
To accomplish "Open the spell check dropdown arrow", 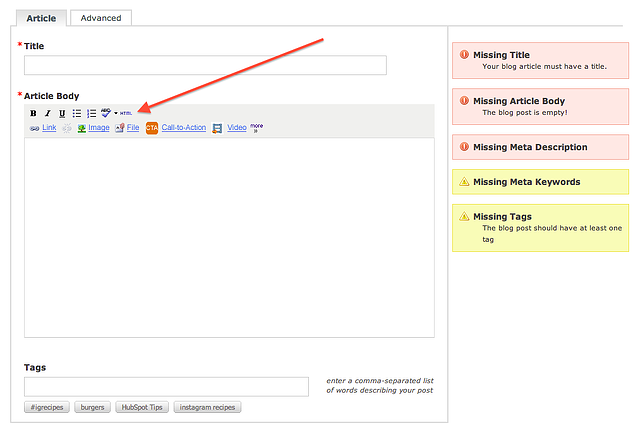I will coord(116,113).
